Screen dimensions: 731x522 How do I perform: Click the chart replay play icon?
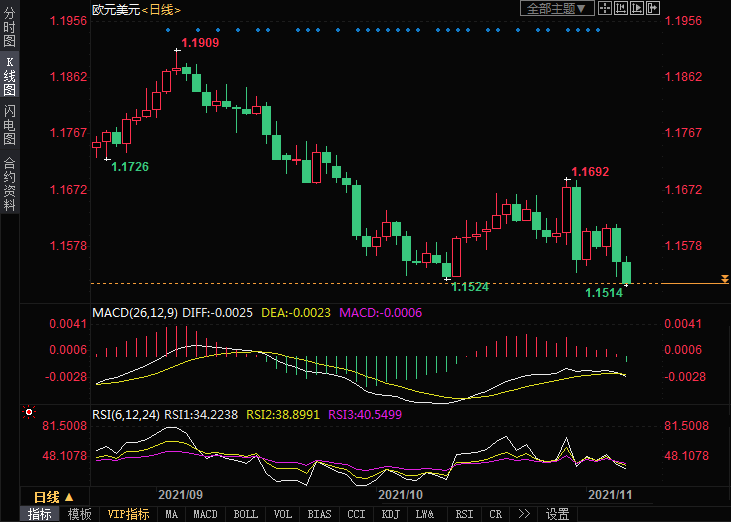pyautogui.click(x=637, y=8)
